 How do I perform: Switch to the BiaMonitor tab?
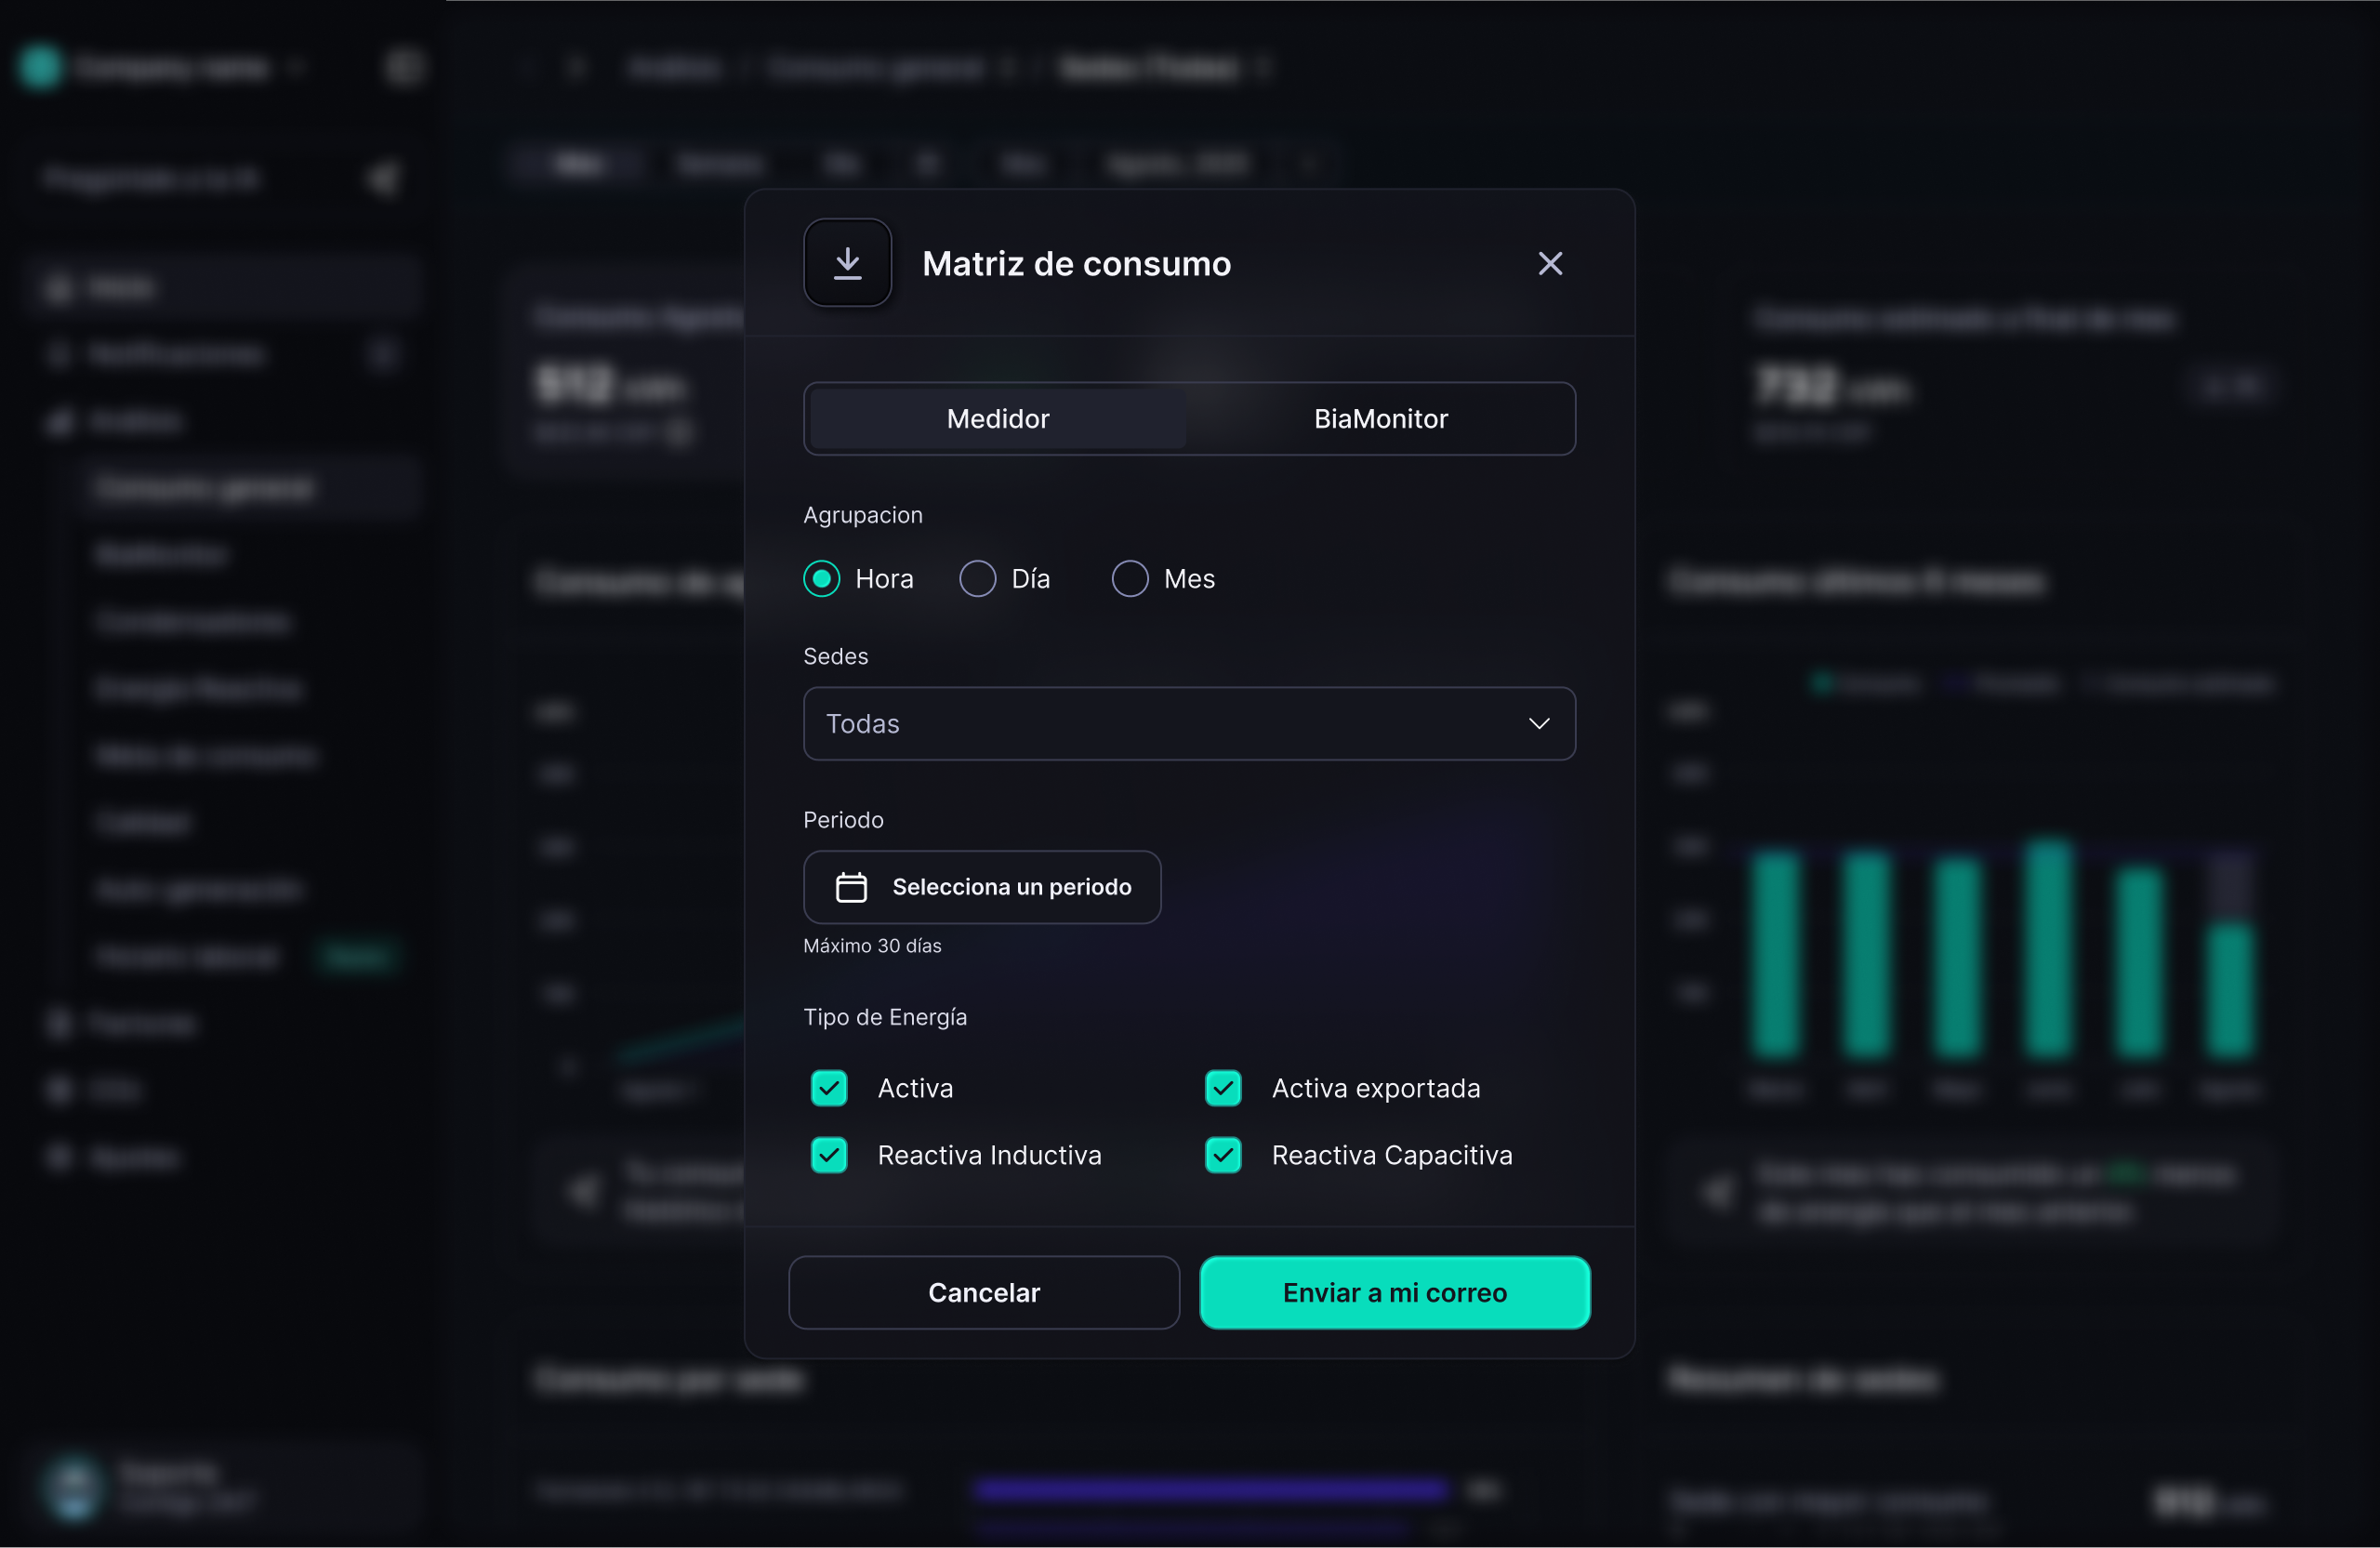[x=1380, y=418]
